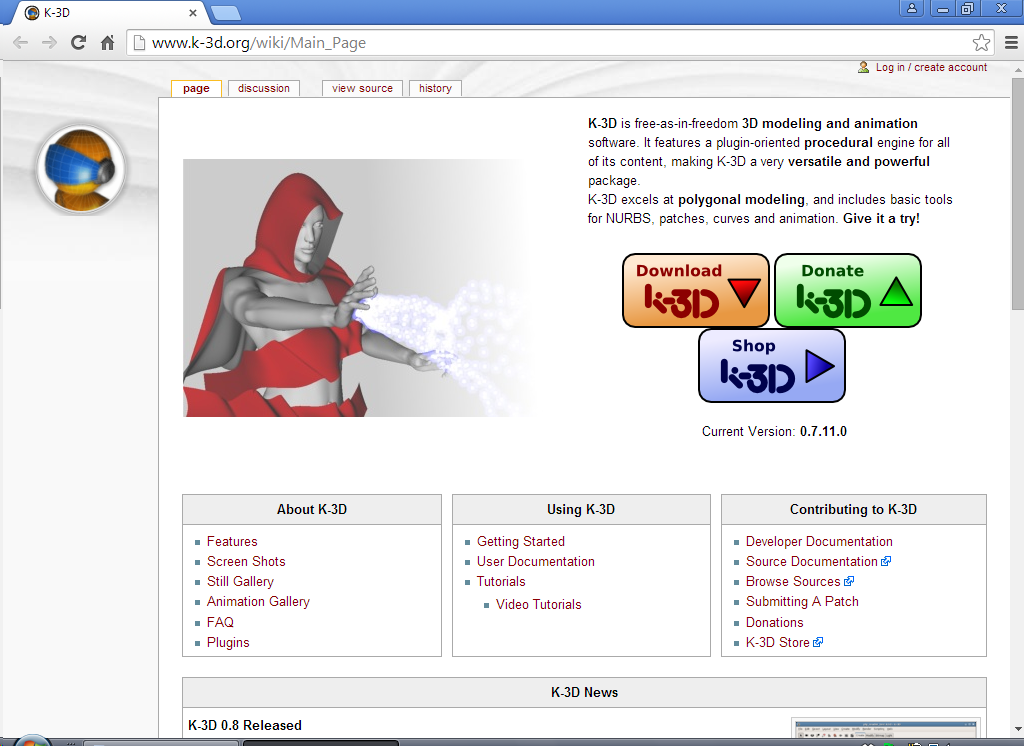Click the Shop K-3D button
Screen dimensions: 1024x746
772,366
